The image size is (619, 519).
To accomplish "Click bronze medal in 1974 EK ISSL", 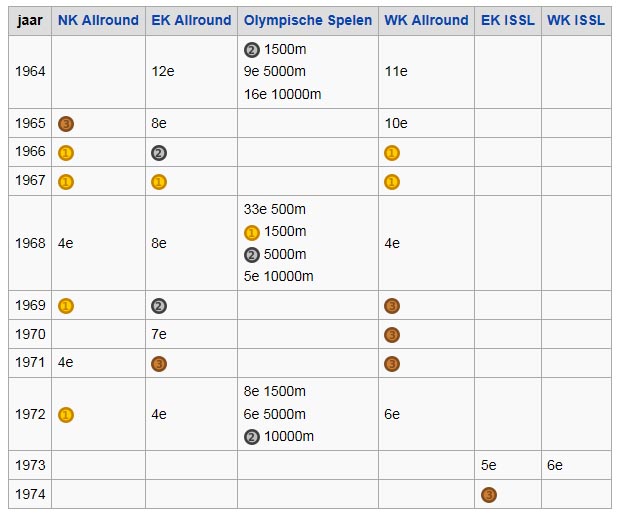I will (489, 495).
